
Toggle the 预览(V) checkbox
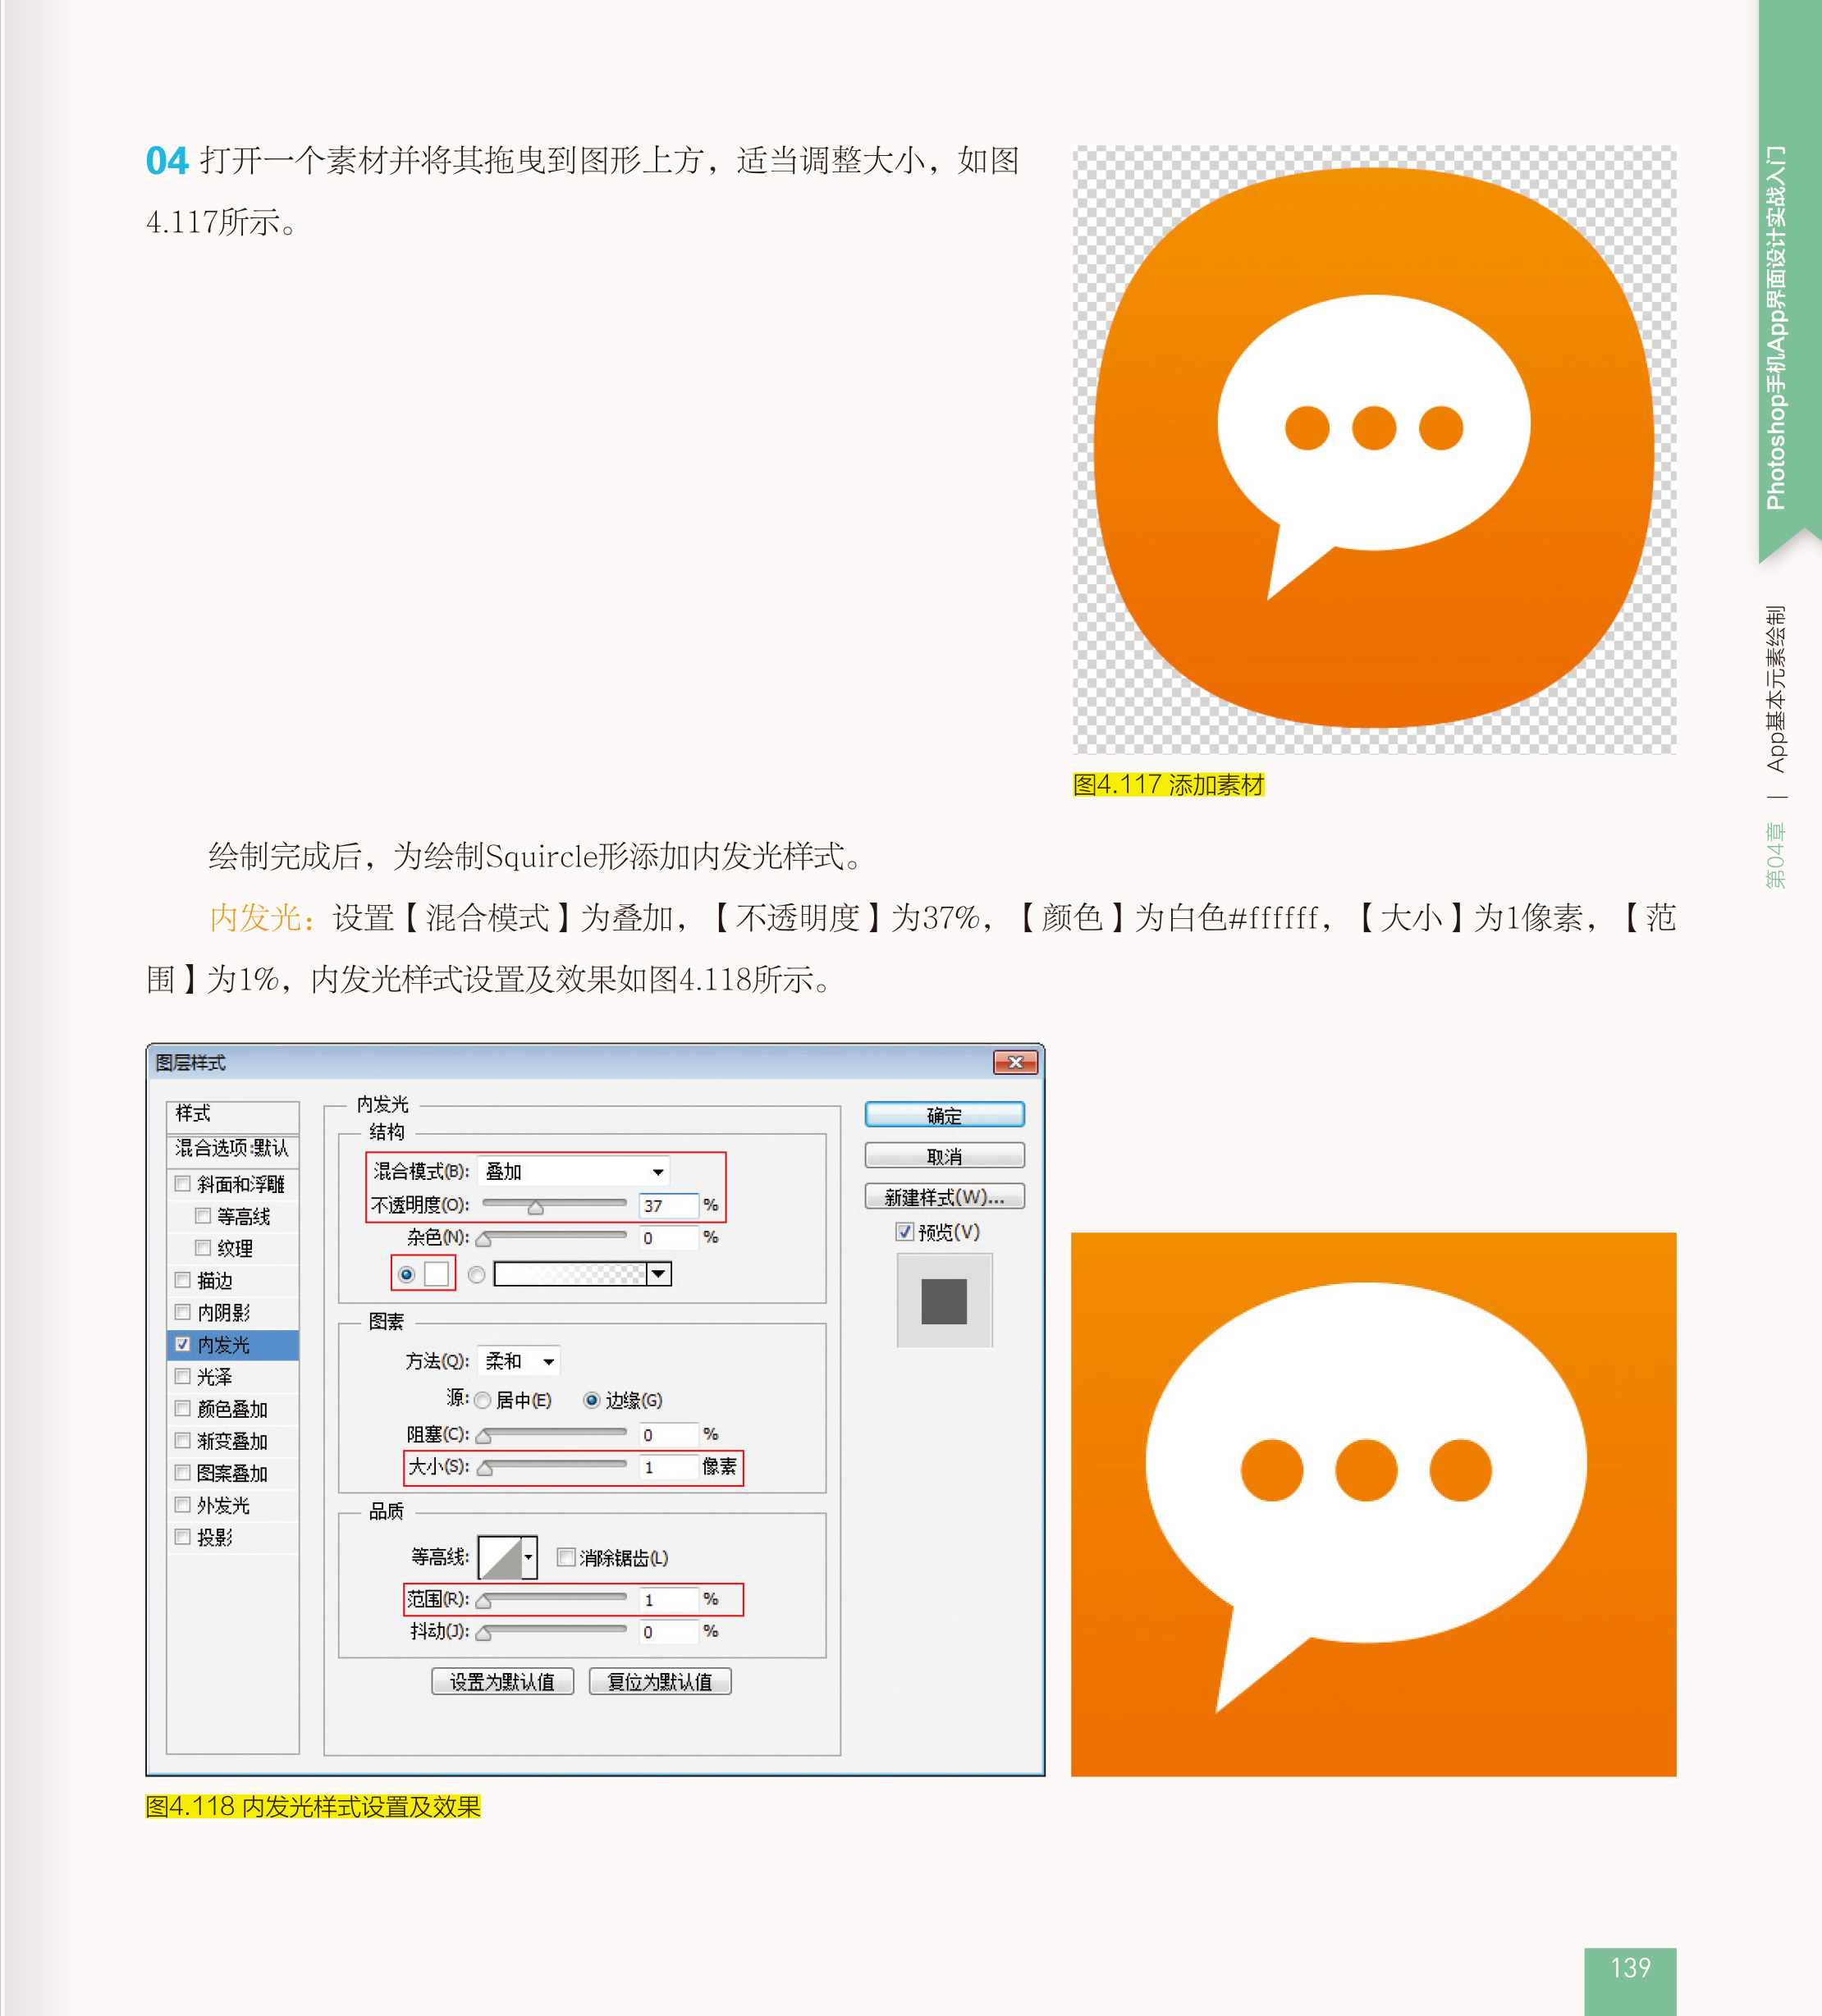tap(904, 1231)
